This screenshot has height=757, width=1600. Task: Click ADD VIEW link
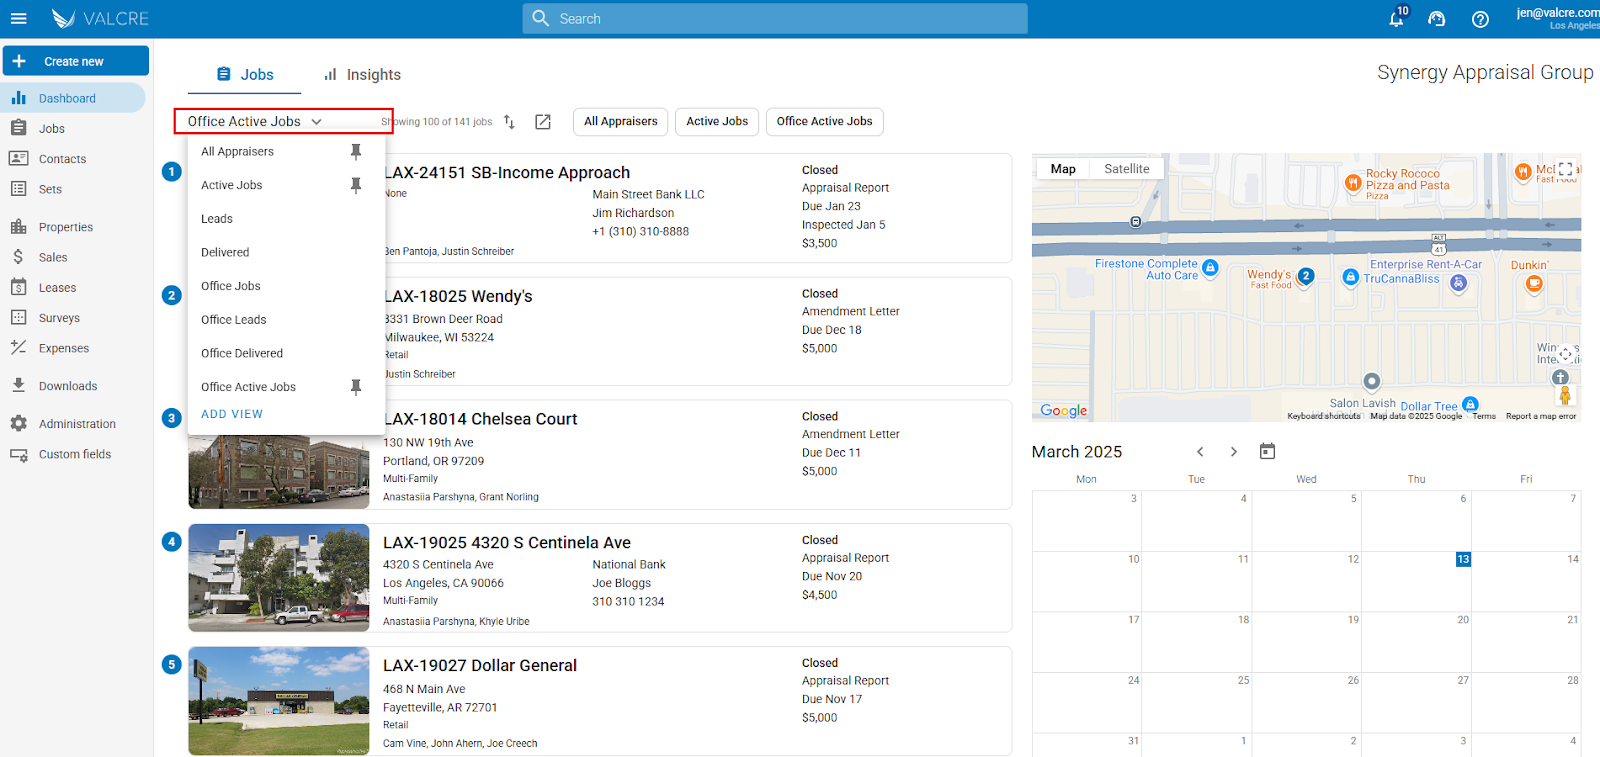(232, 414)
